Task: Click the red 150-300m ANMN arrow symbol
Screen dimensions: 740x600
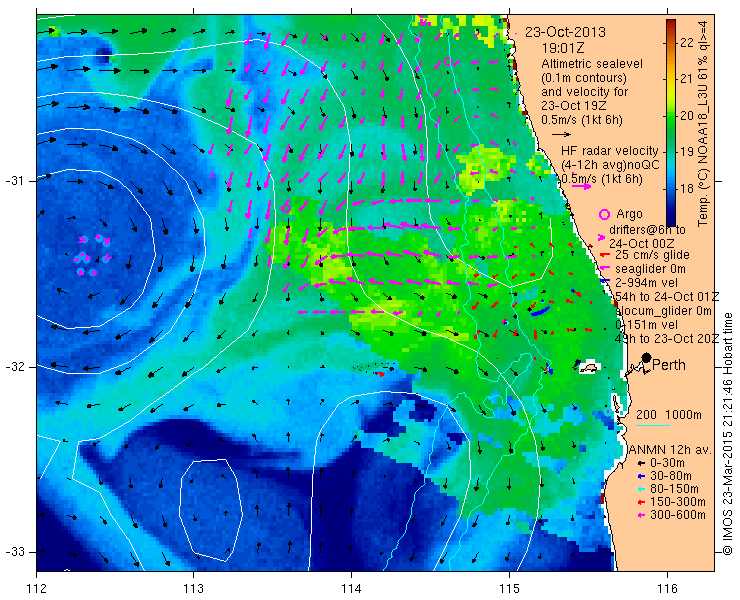Action: [x=641, y=502]
